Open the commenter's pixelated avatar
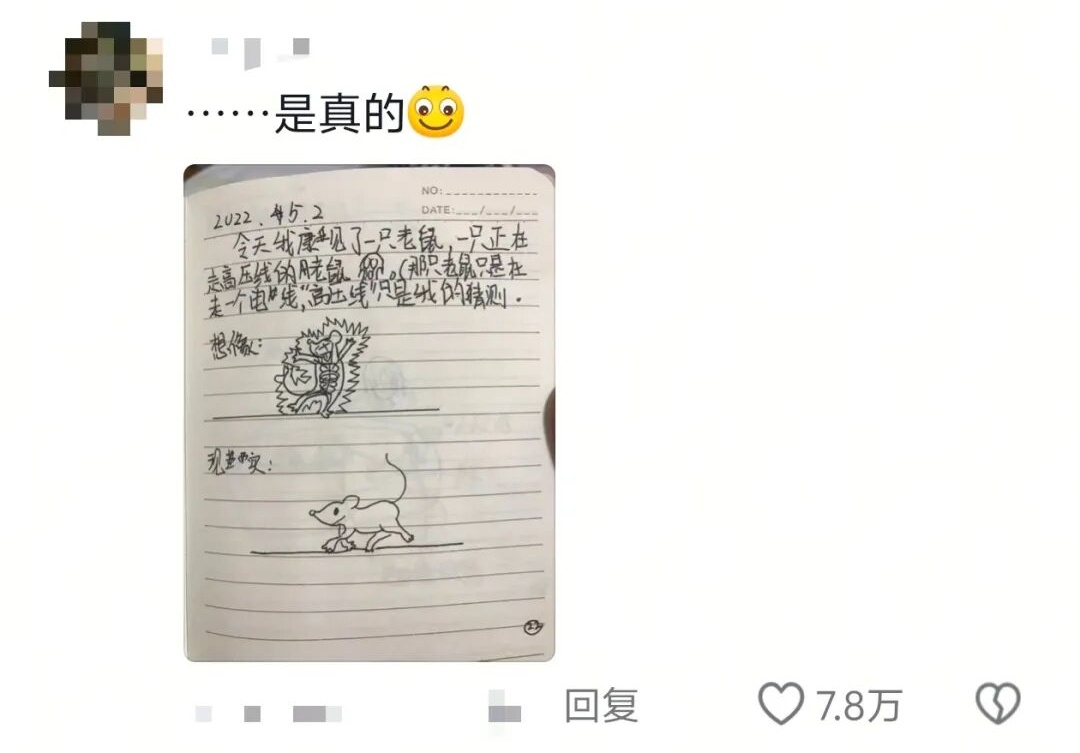This screenshot has height=753, width=1080. (x=106, y=78)
